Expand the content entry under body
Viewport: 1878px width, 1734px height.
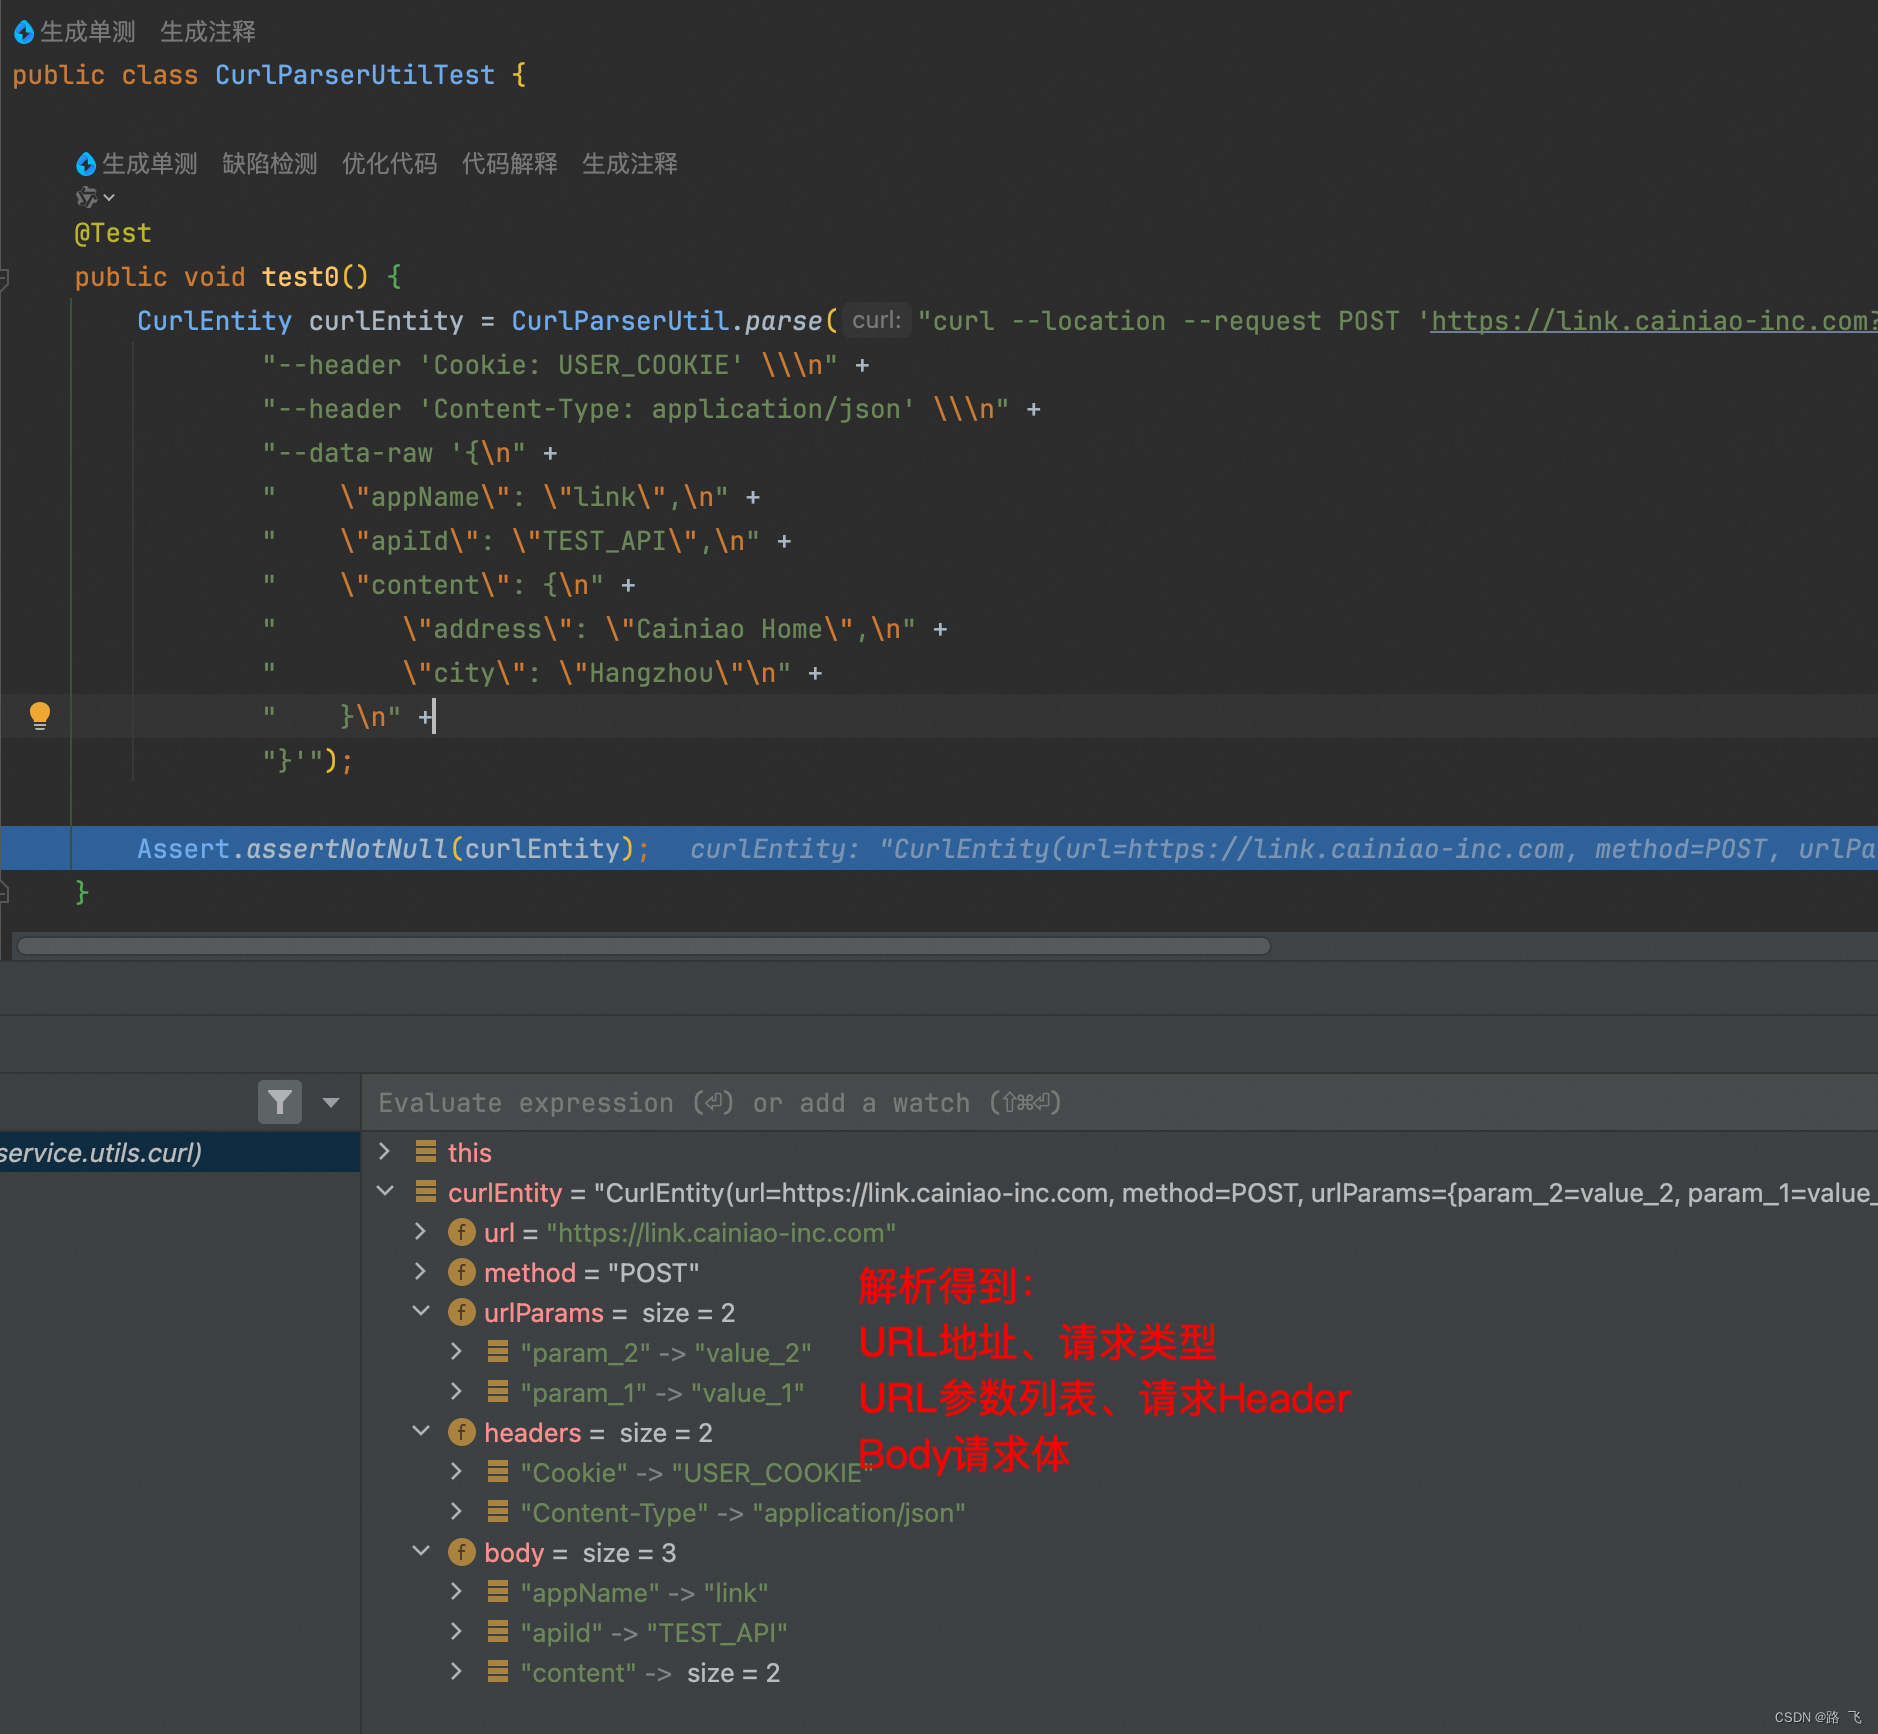click(457, 1671)
